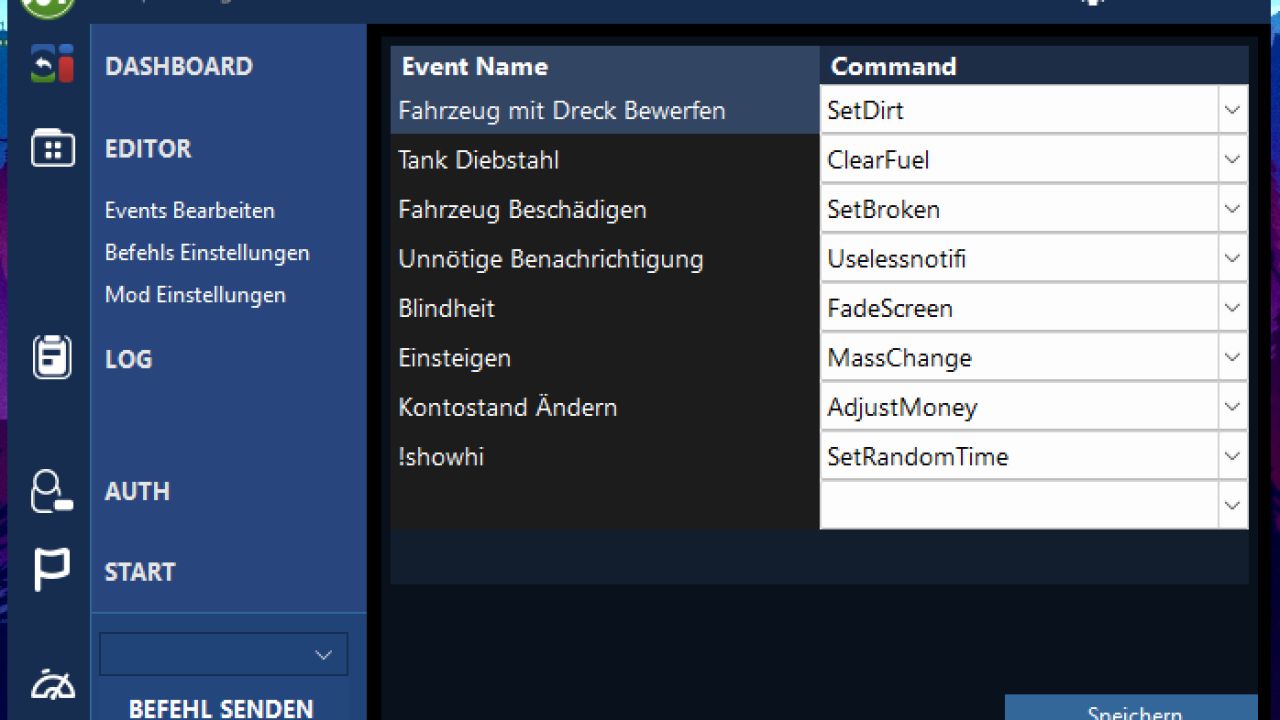
Task: Open the SetDirt command dropdown
Action: pos(1232,110)
